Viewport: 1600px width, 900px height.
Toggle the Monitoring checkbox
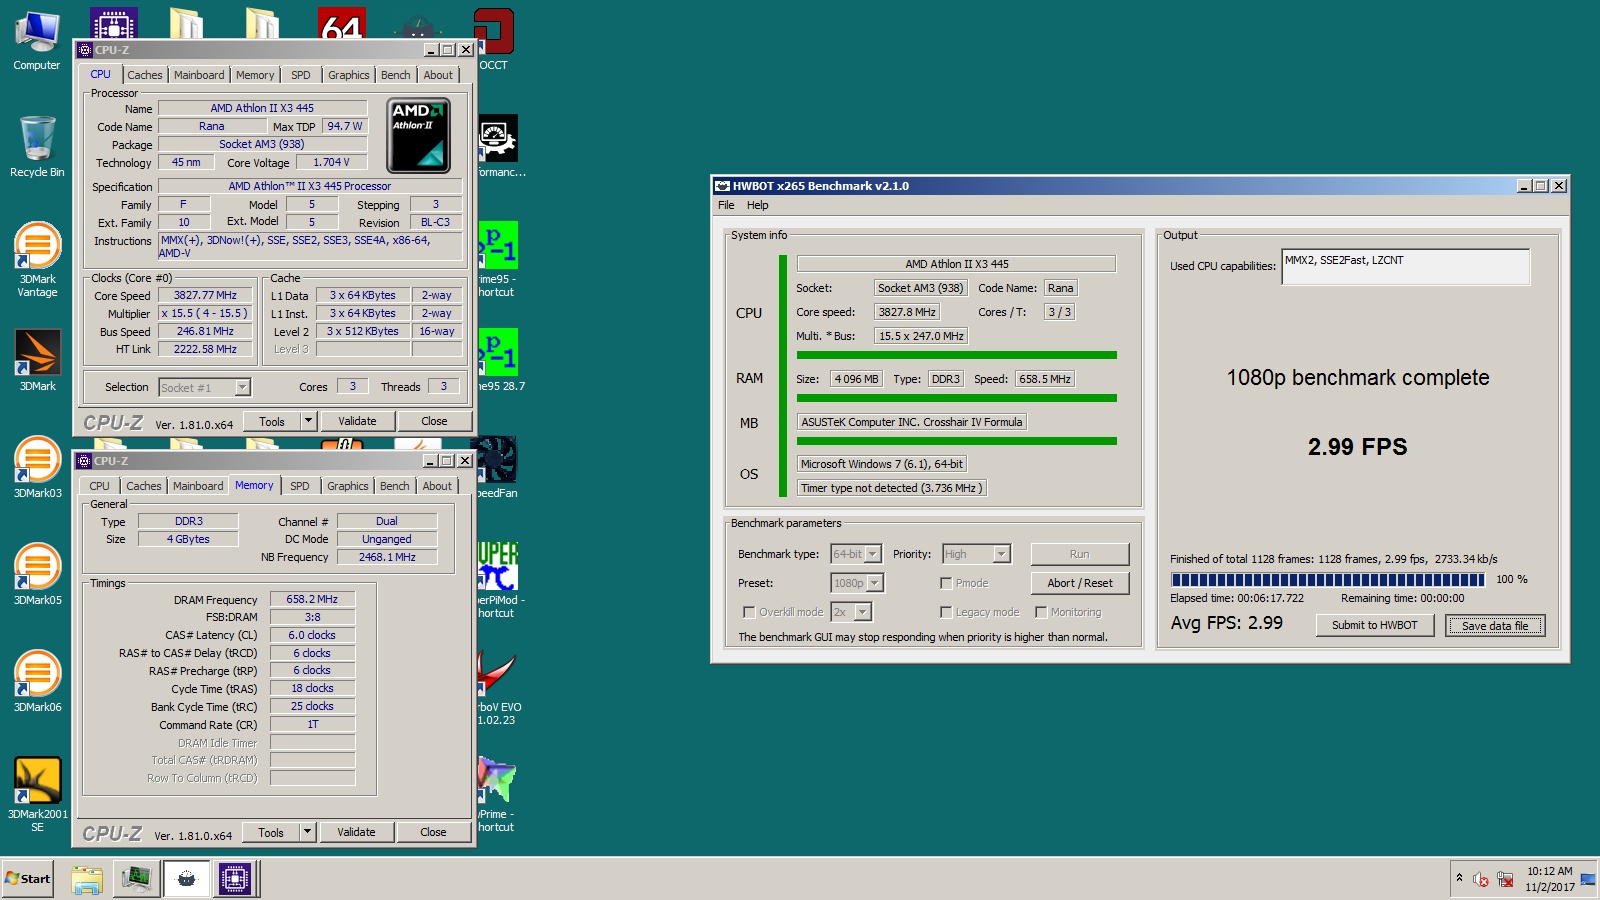(1041, 612)
